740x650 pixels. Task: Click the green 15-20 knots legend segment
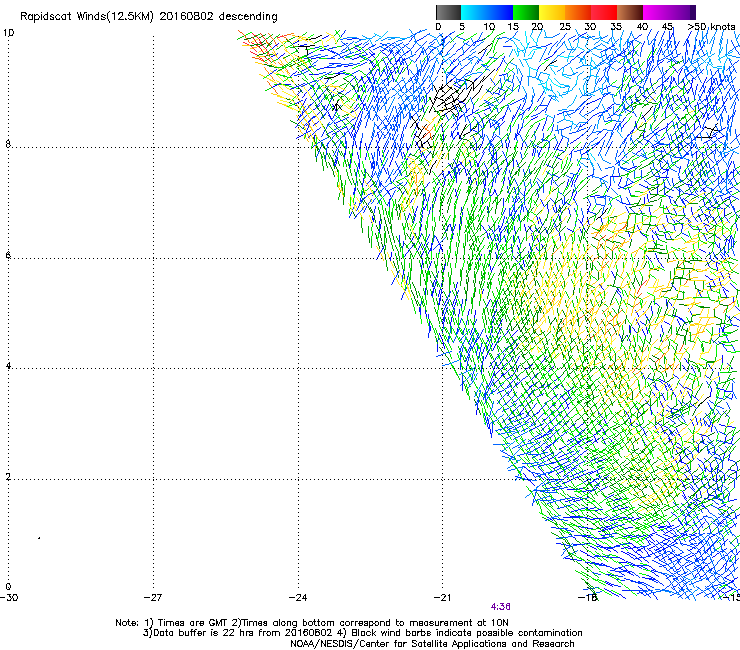coord(526,12)
